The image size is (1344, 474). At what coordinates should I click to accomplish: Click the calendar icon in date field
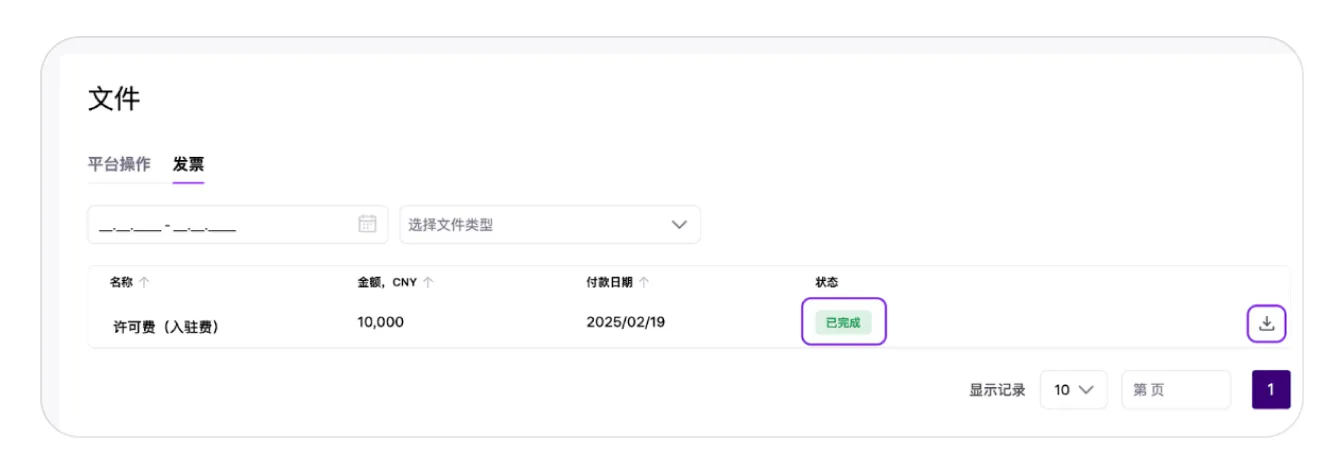(x=367, y=224)
